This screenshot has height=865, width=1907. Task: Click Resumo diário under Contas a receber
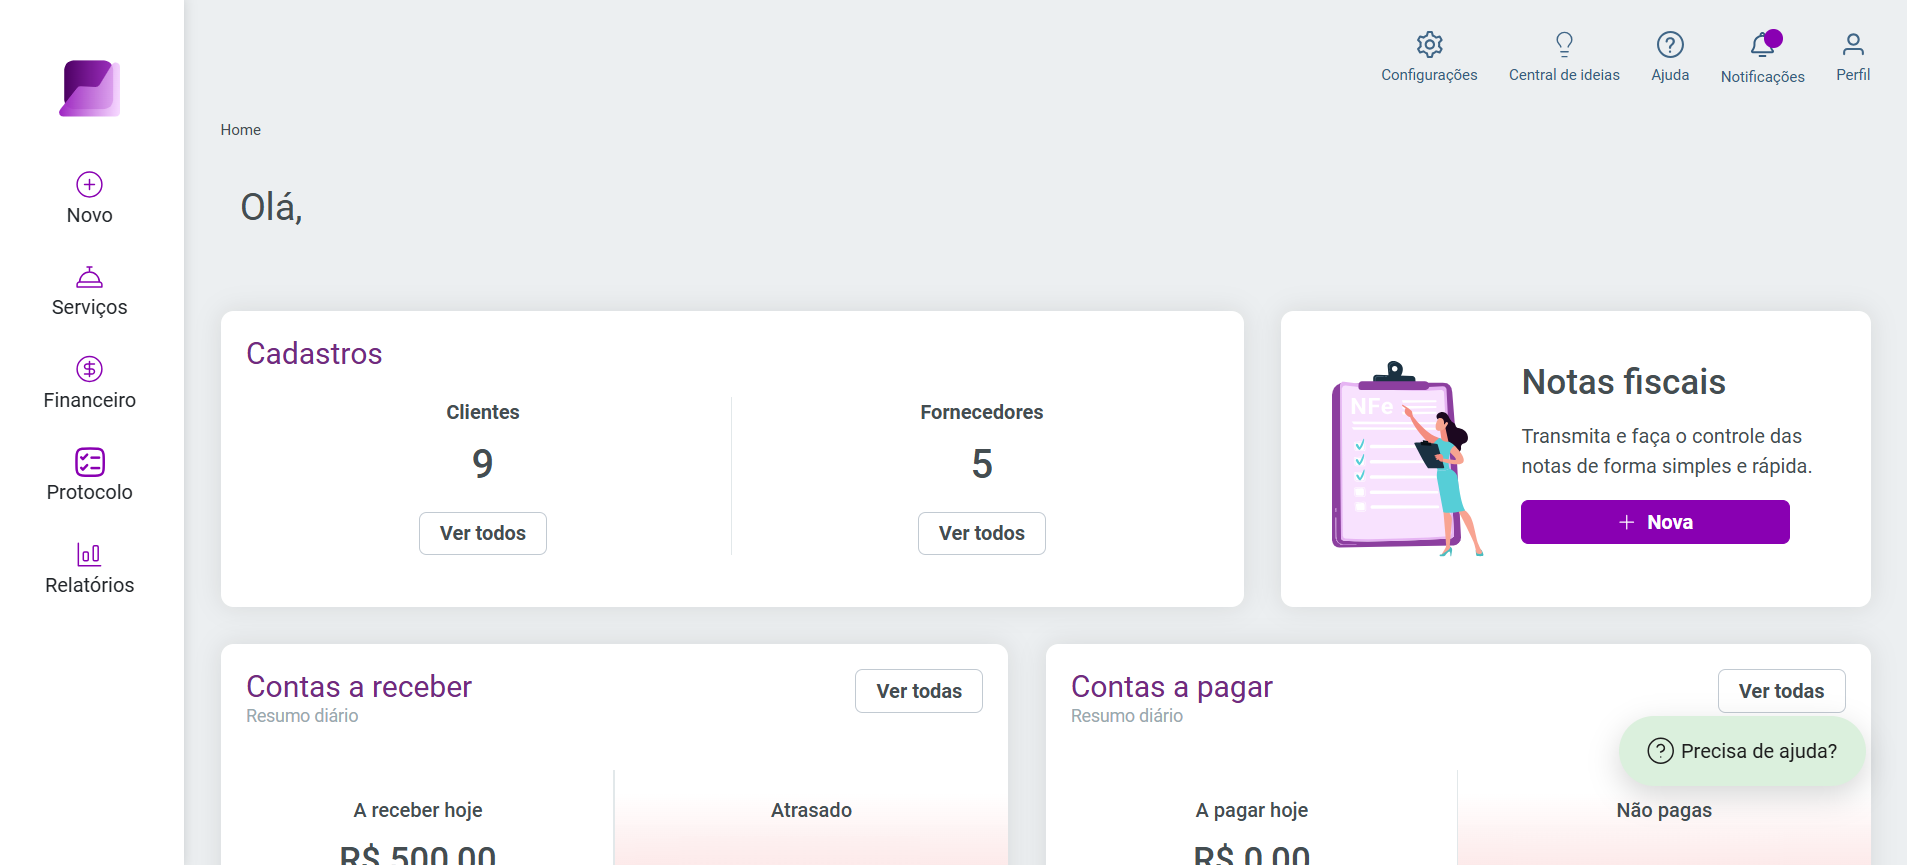click(302, 716)
